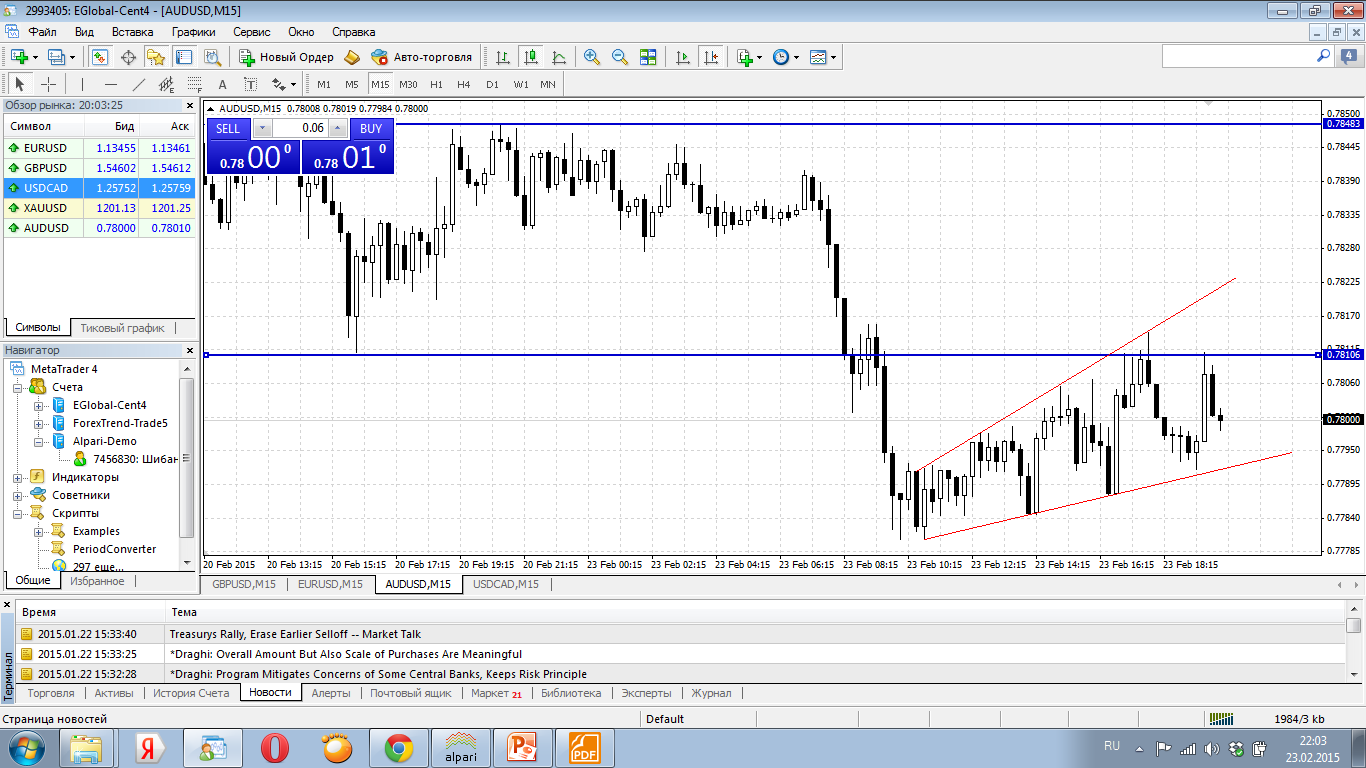Select the D1 timeframe button
This screenshot has height=768, width=1366.
(x=492, y=84)
